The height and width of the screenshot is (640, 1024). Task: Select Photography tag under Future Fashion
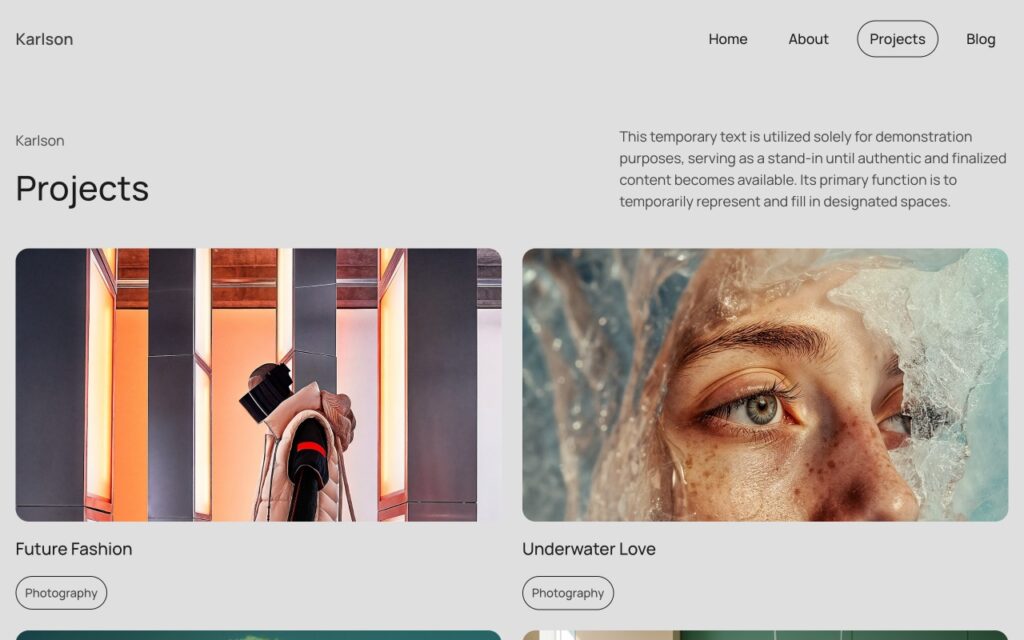point(61,593)
